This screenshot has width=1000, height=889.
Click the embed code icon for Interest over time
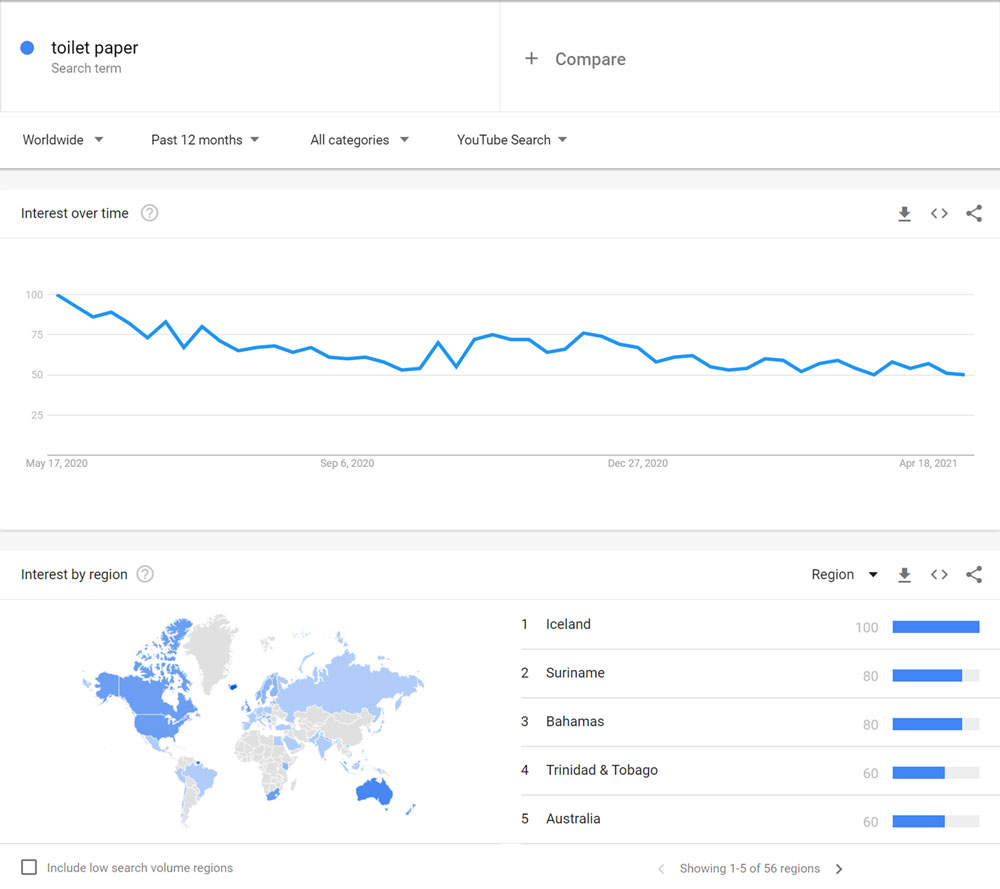pyautogui.click(x=939, y=213)
